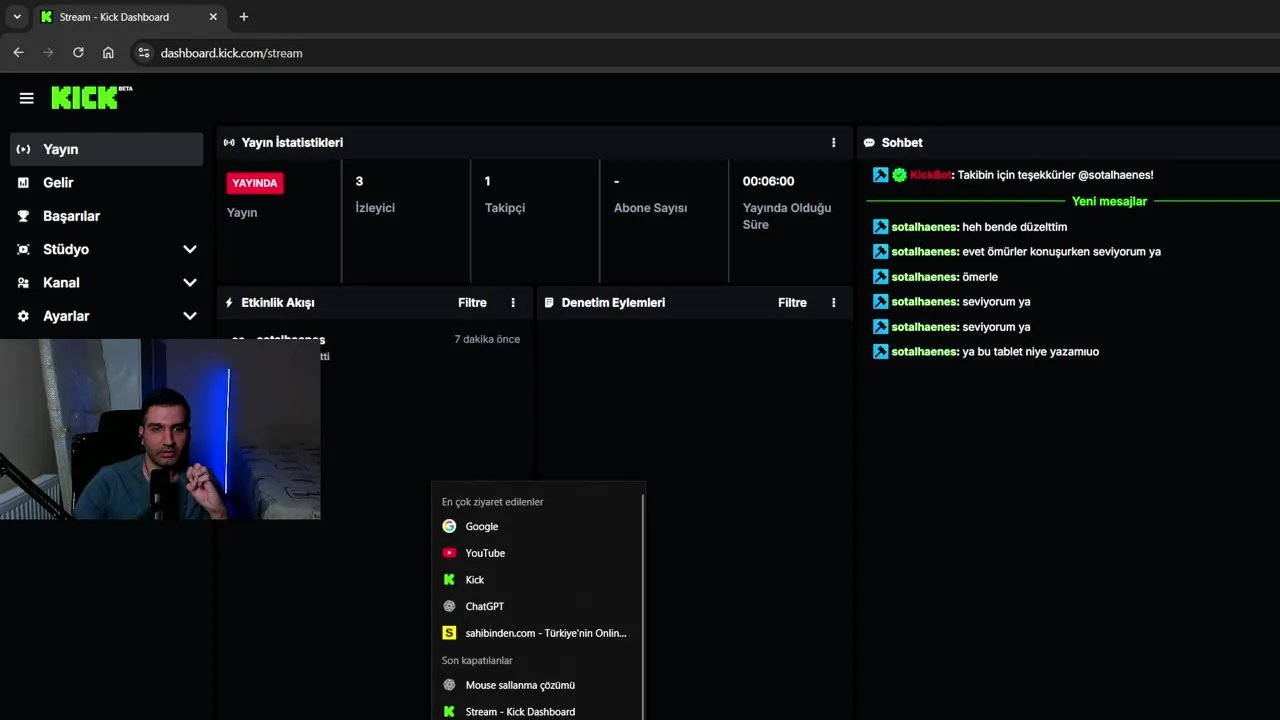1280x720 pixels.
Task: Click badge icon beside 'ya bu tablet' message
Action: pyautogui.click(x=880, y=352)
